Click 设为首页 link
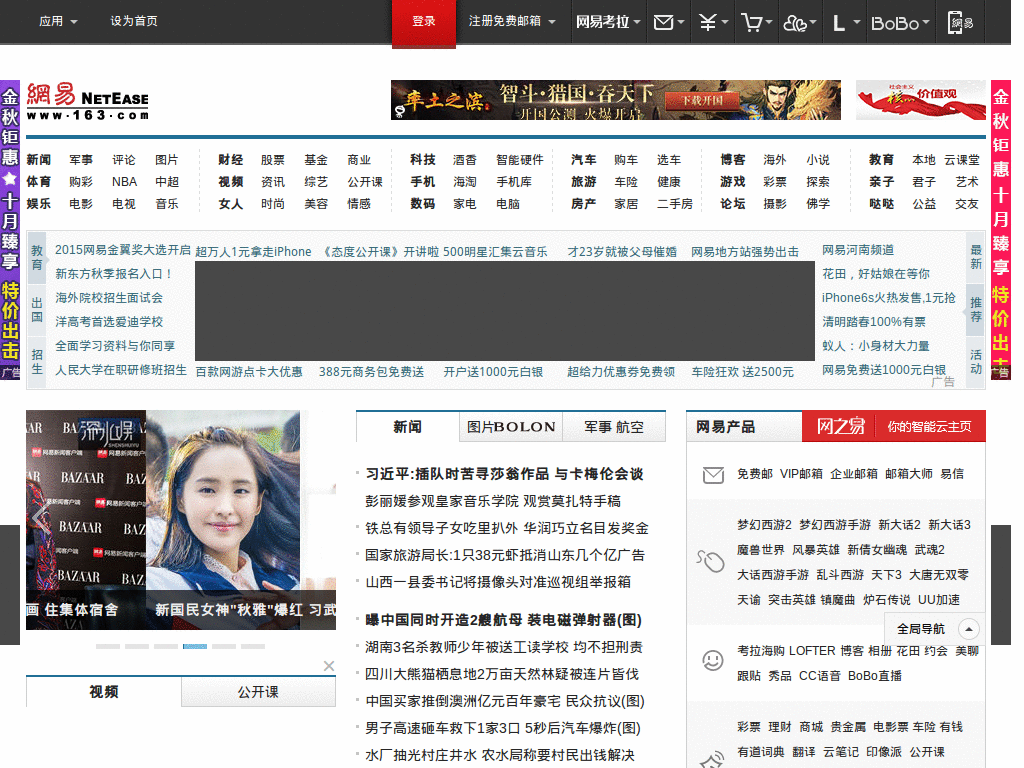This screenshot has height=768, width=1024. (134, 21)
